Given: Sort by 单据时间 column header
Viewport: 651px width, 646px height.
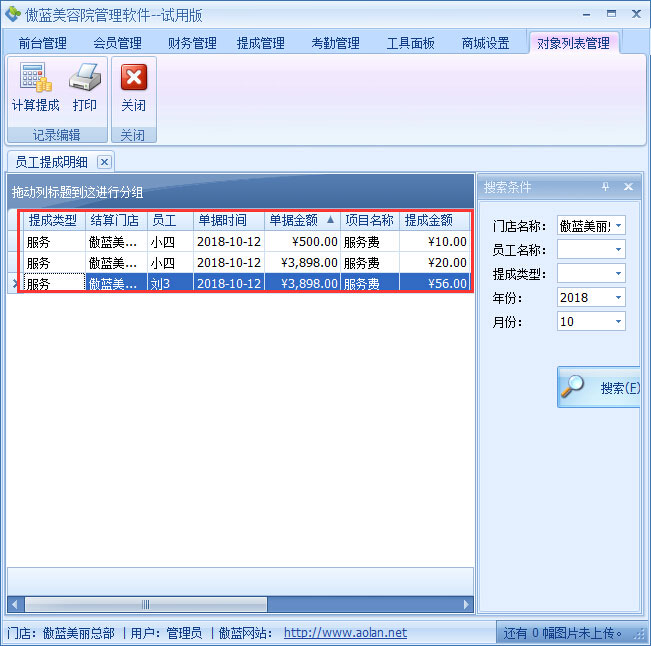Looking at the screenshot, I should 229,220.
